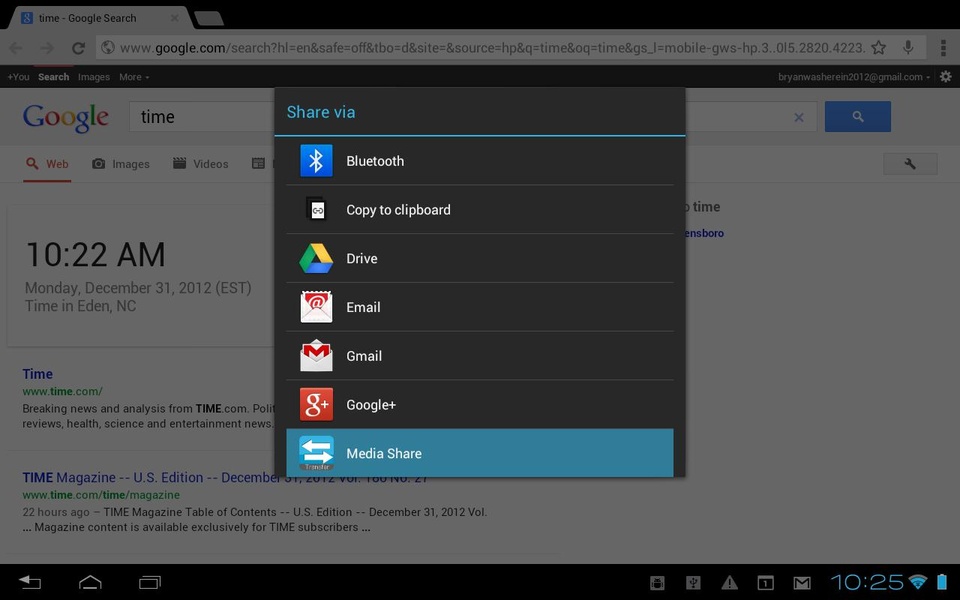This screenshot has height=600, width=960.
Task: Start voice search with microphone icon
Action: coord(909,47)
